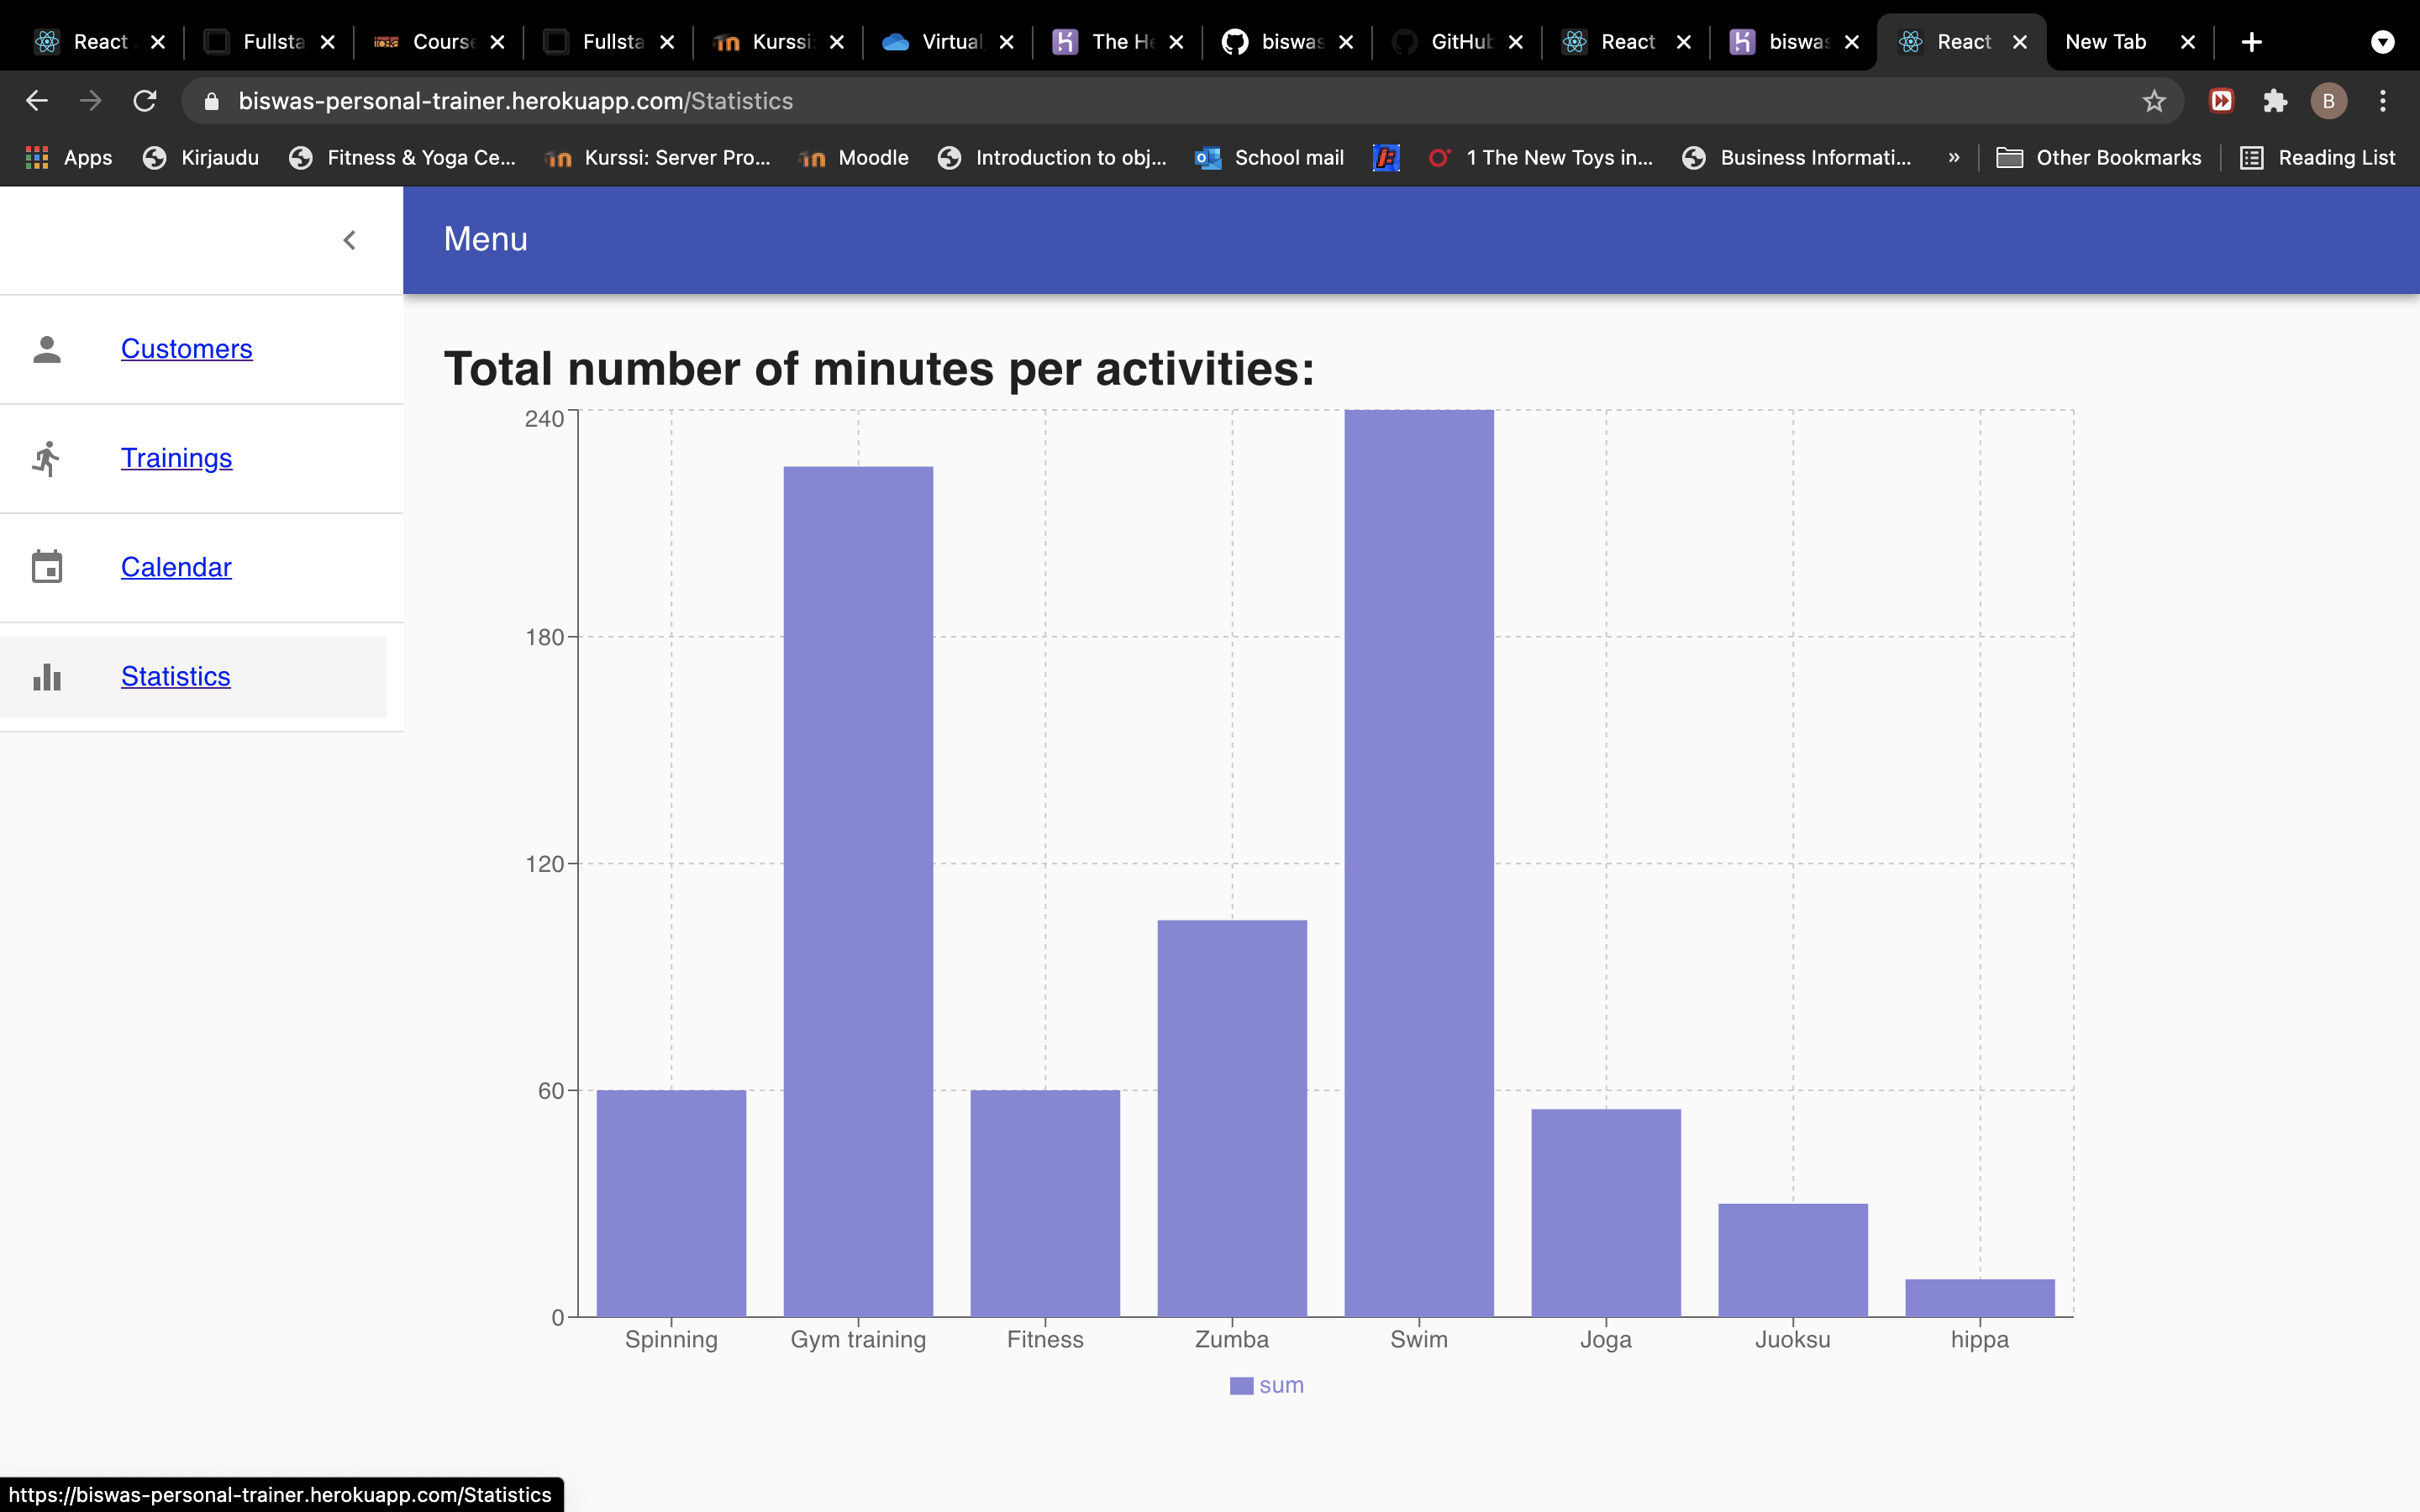This screenshot has height=1512, width=2420.
Task: Click the Menu title in app bar
Action: pos(485,239)
